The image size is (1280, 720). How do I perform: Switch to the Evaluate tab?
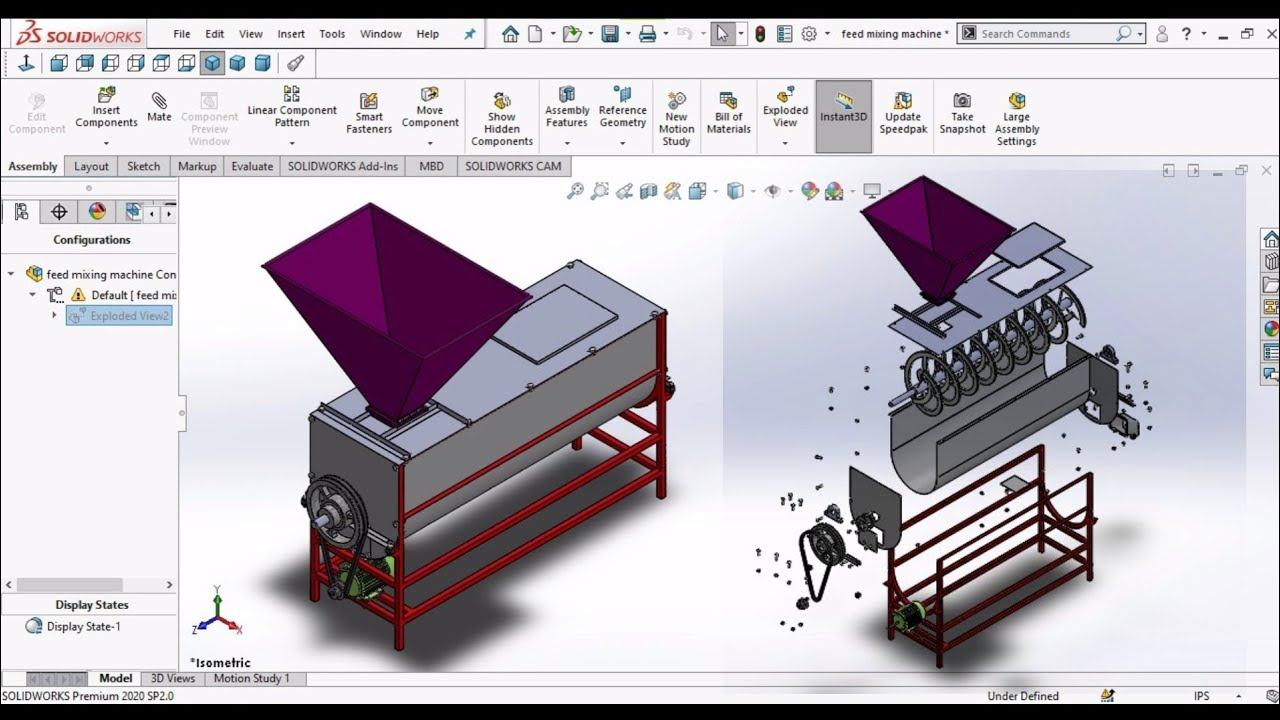[252, 166]
